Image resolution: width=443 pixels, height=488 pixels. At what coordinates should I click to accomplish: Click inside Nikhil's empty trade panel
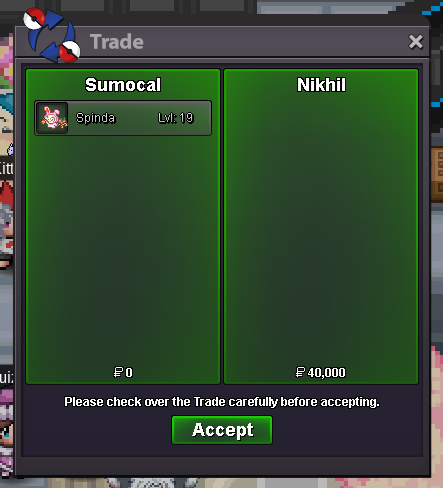click(321, 227)
